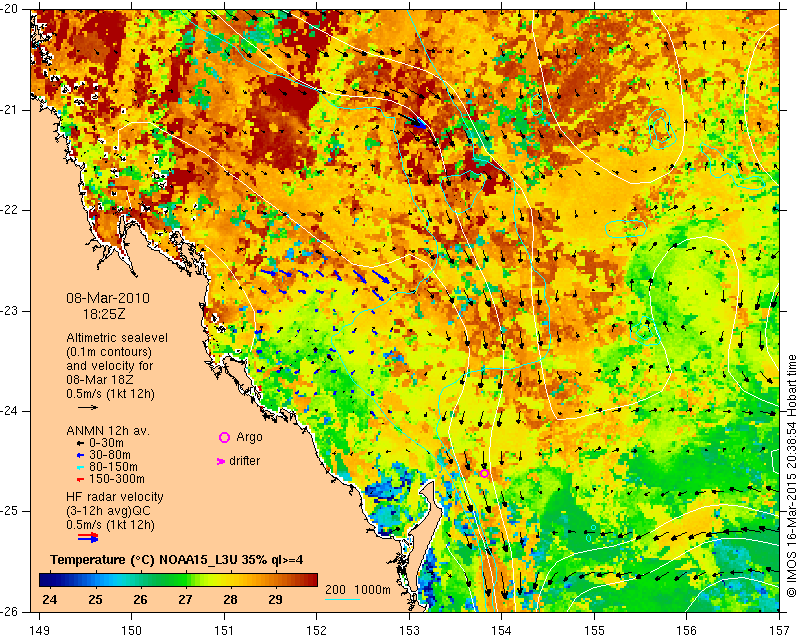Click the 'HF radar velocity' text
The height and width of the screenshot is (640, 800).
pos(115,497)
